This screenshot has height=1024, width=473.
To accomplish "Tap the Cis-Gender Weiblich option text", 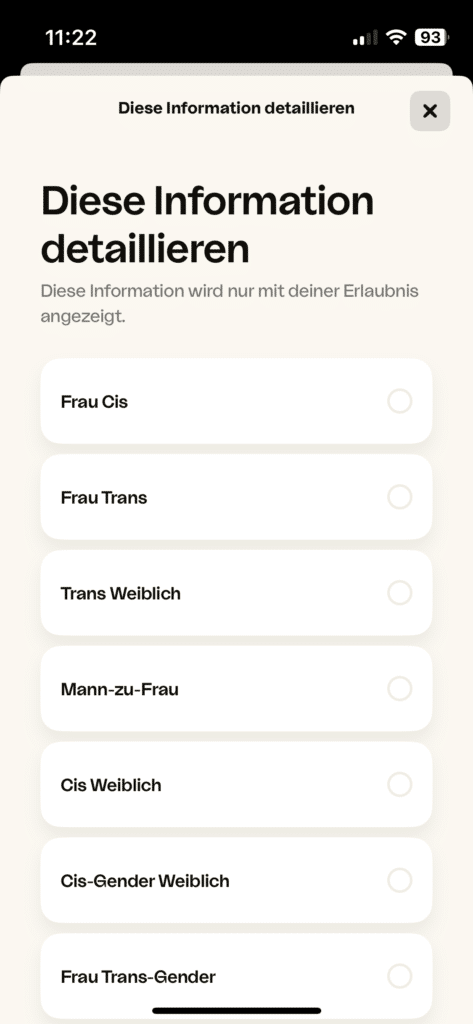I will tap(145, 881).
